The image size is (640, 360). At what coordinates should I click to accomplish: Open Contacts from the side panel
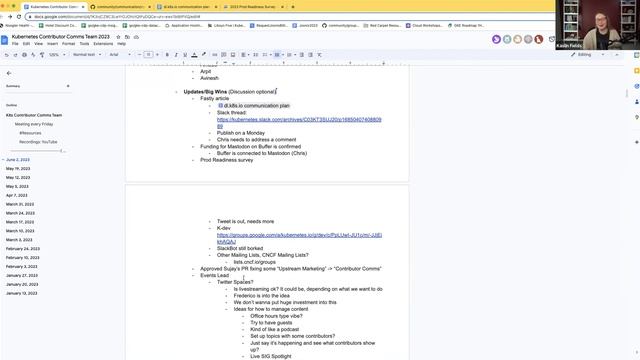[636, 102]
